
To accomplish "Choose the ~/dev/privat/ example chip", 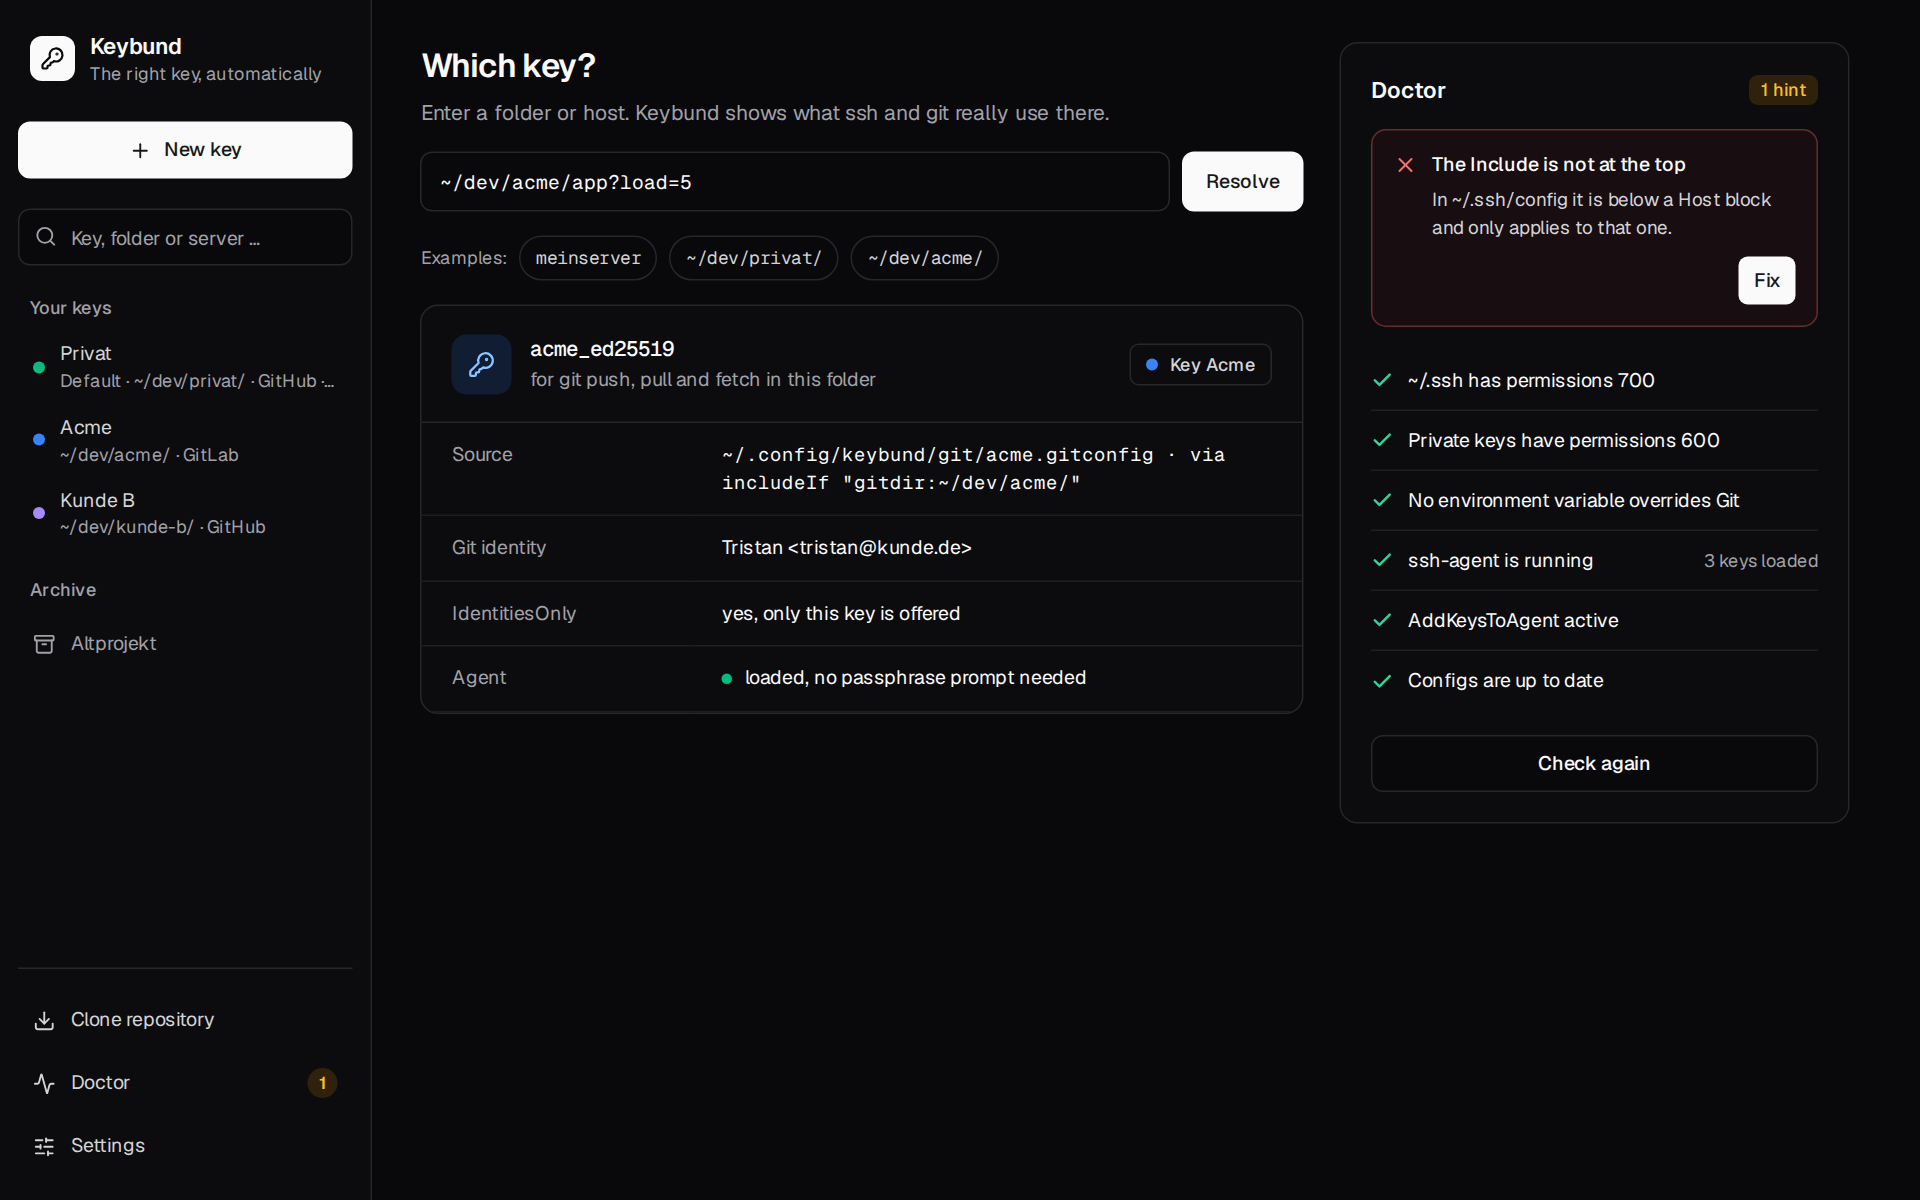I will pos(754,258).
